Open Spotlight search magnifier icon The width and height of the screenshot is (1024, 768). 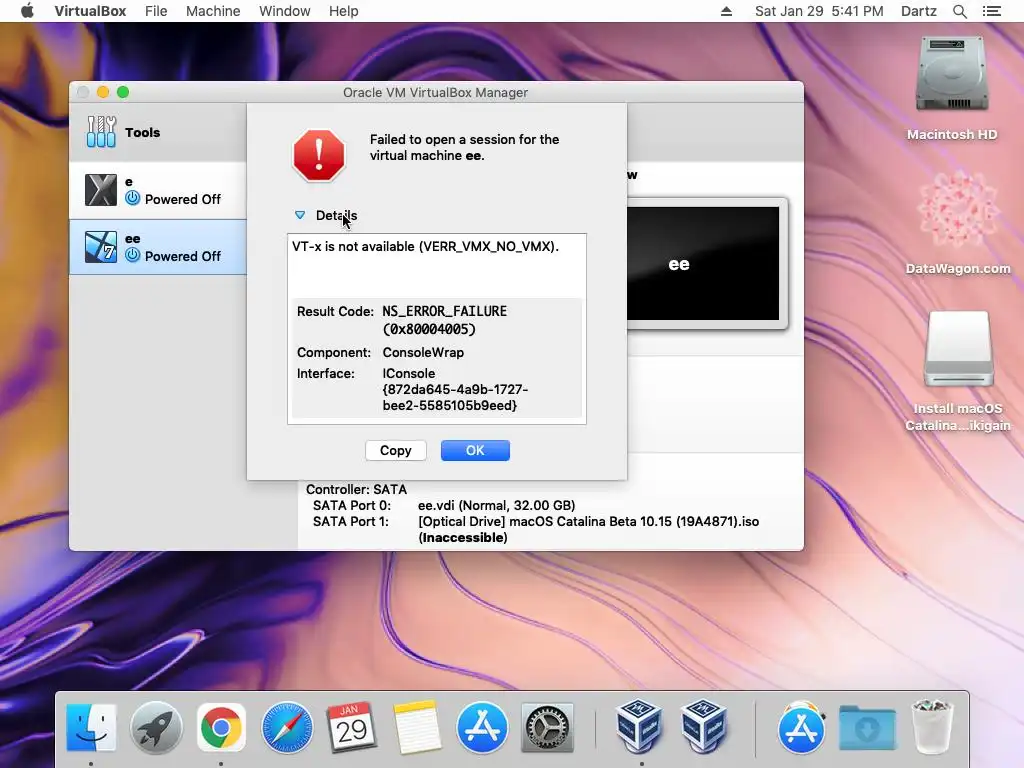(x=959, y=11)
